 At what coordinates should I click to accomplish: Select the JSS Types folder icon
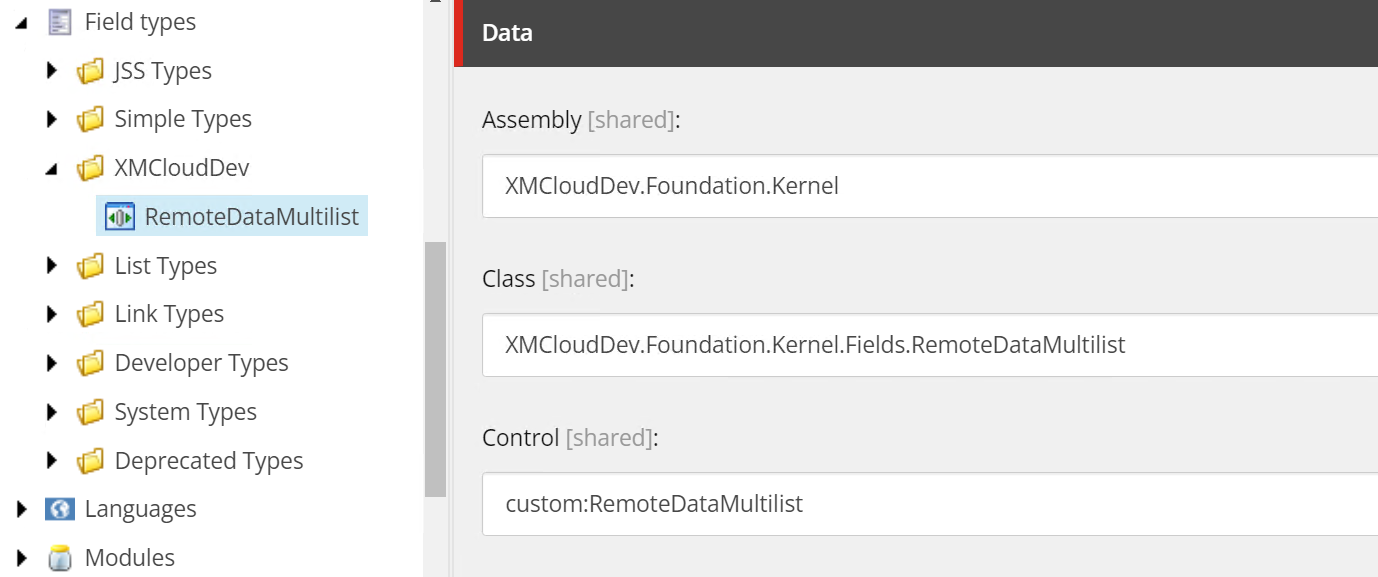[90, 70]
